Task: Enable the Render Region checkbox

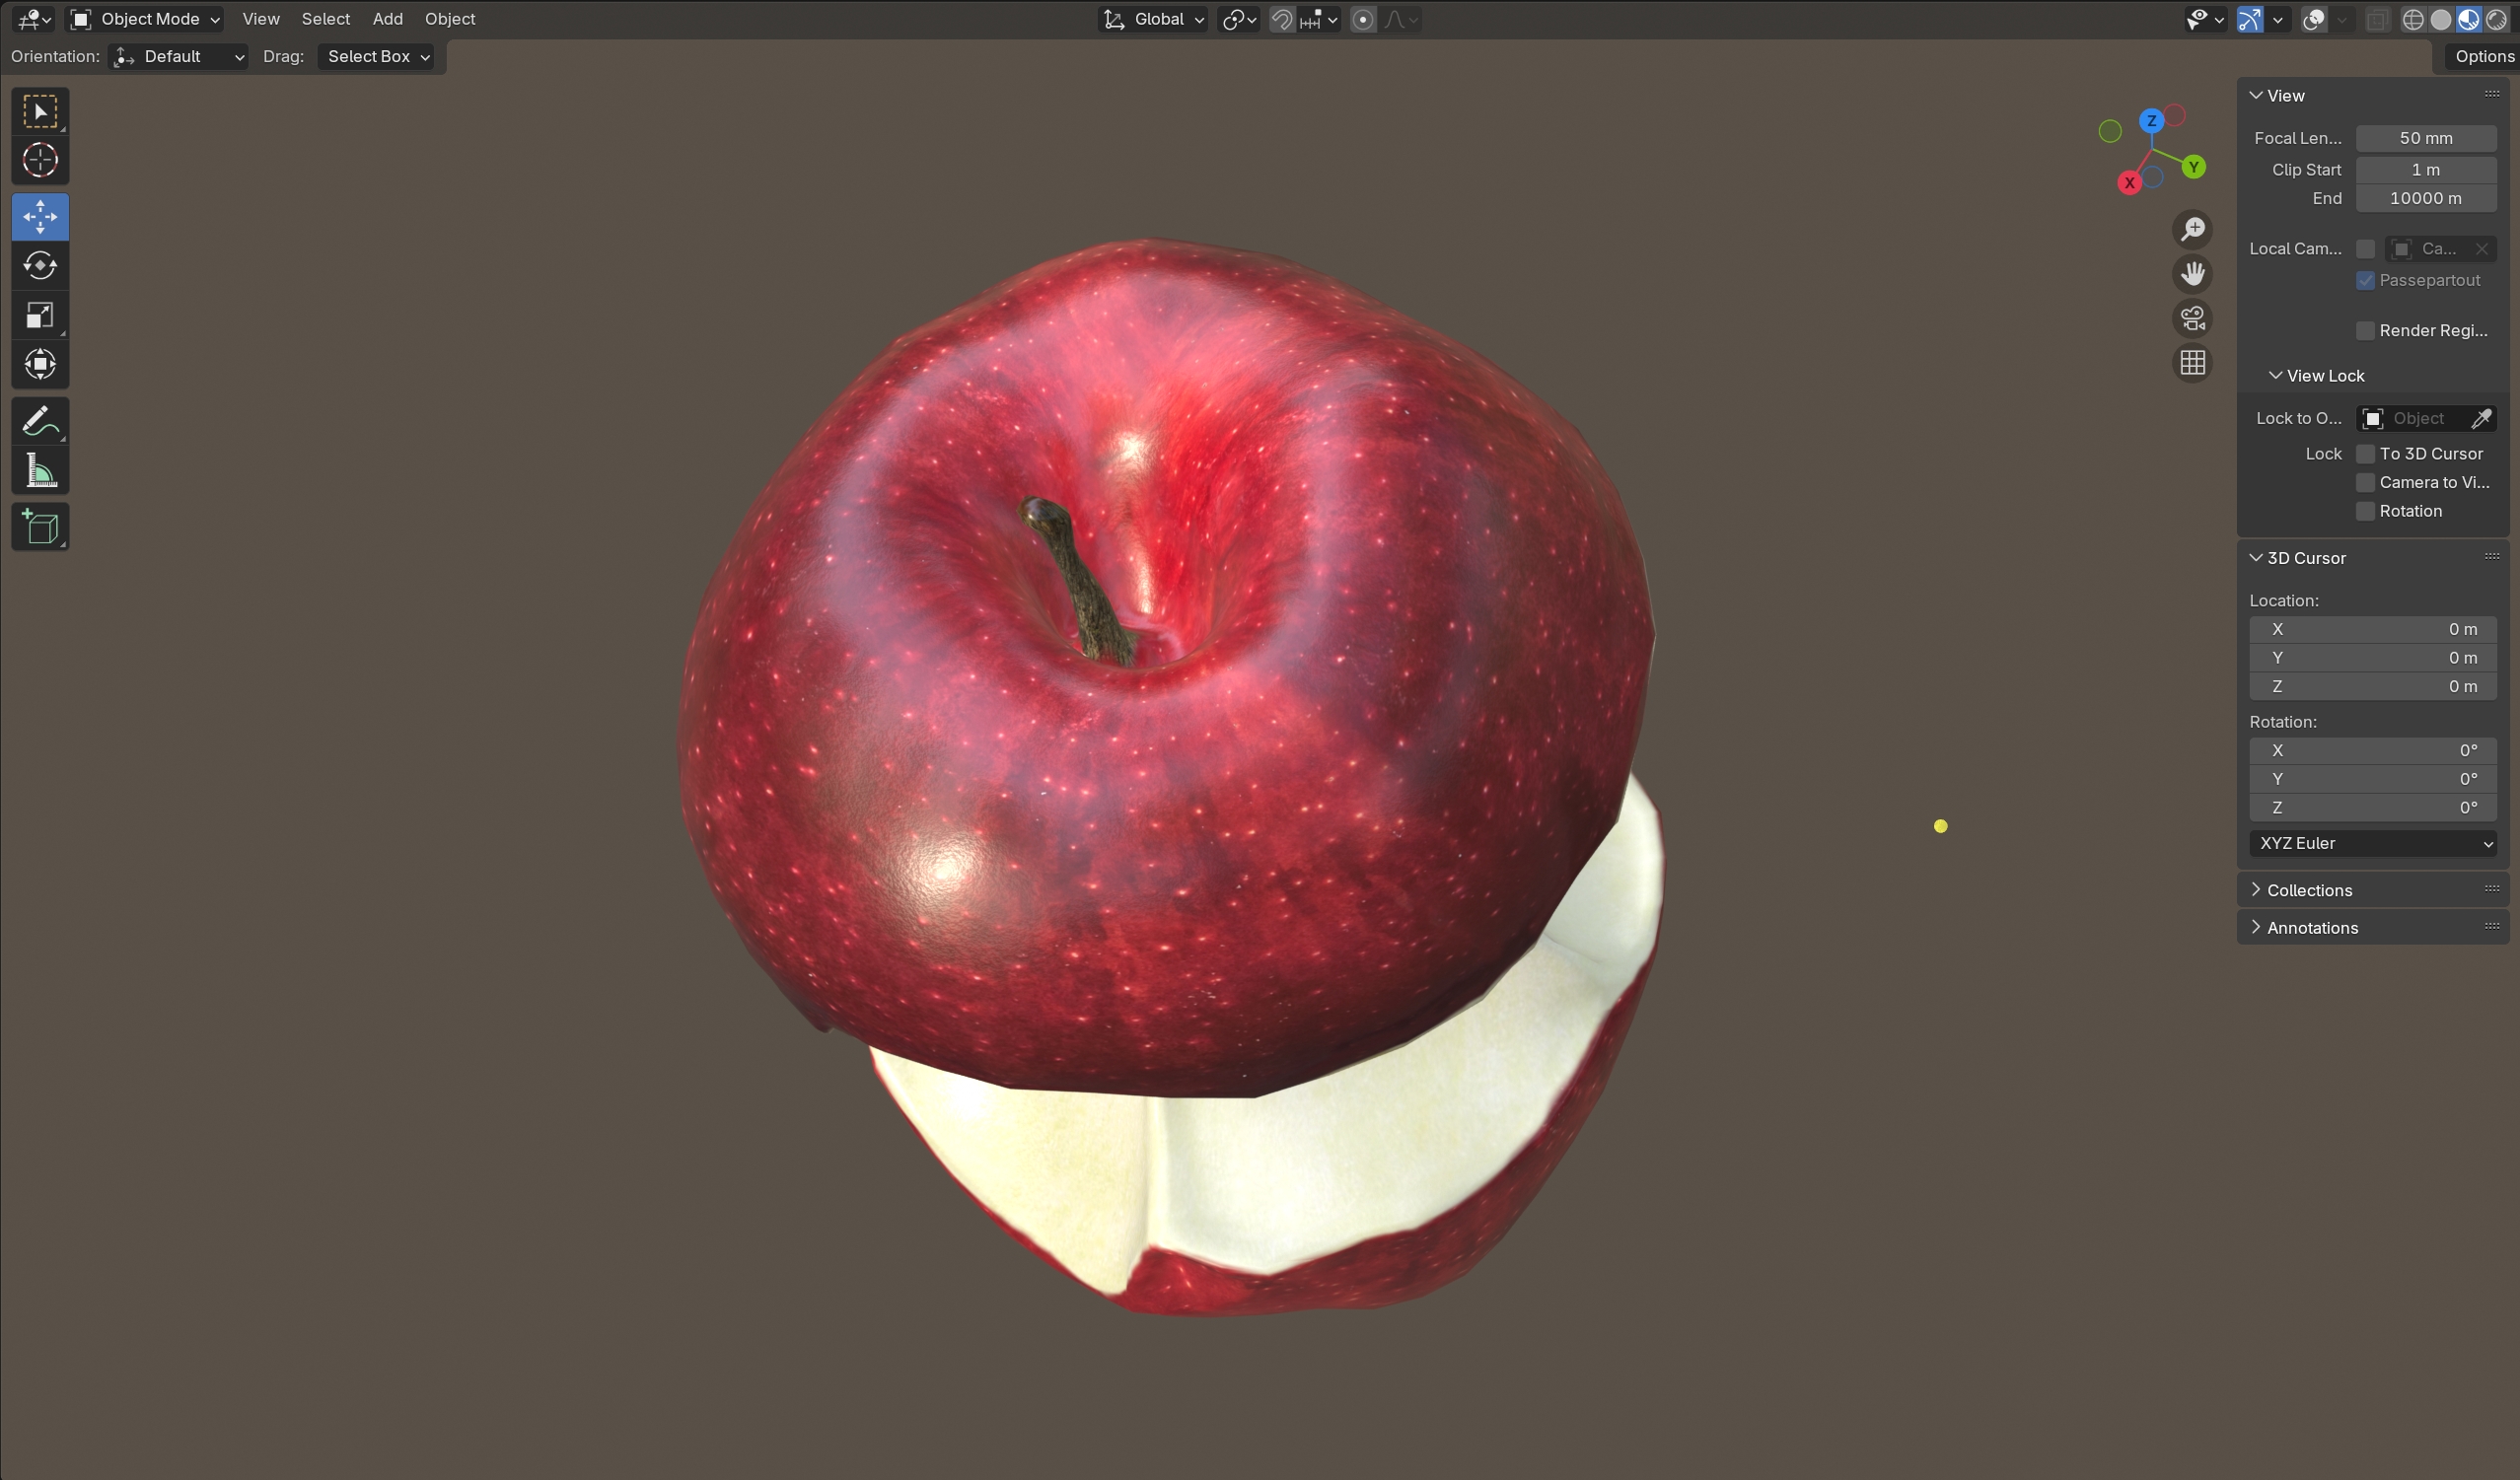Action: click(2365, 331)
